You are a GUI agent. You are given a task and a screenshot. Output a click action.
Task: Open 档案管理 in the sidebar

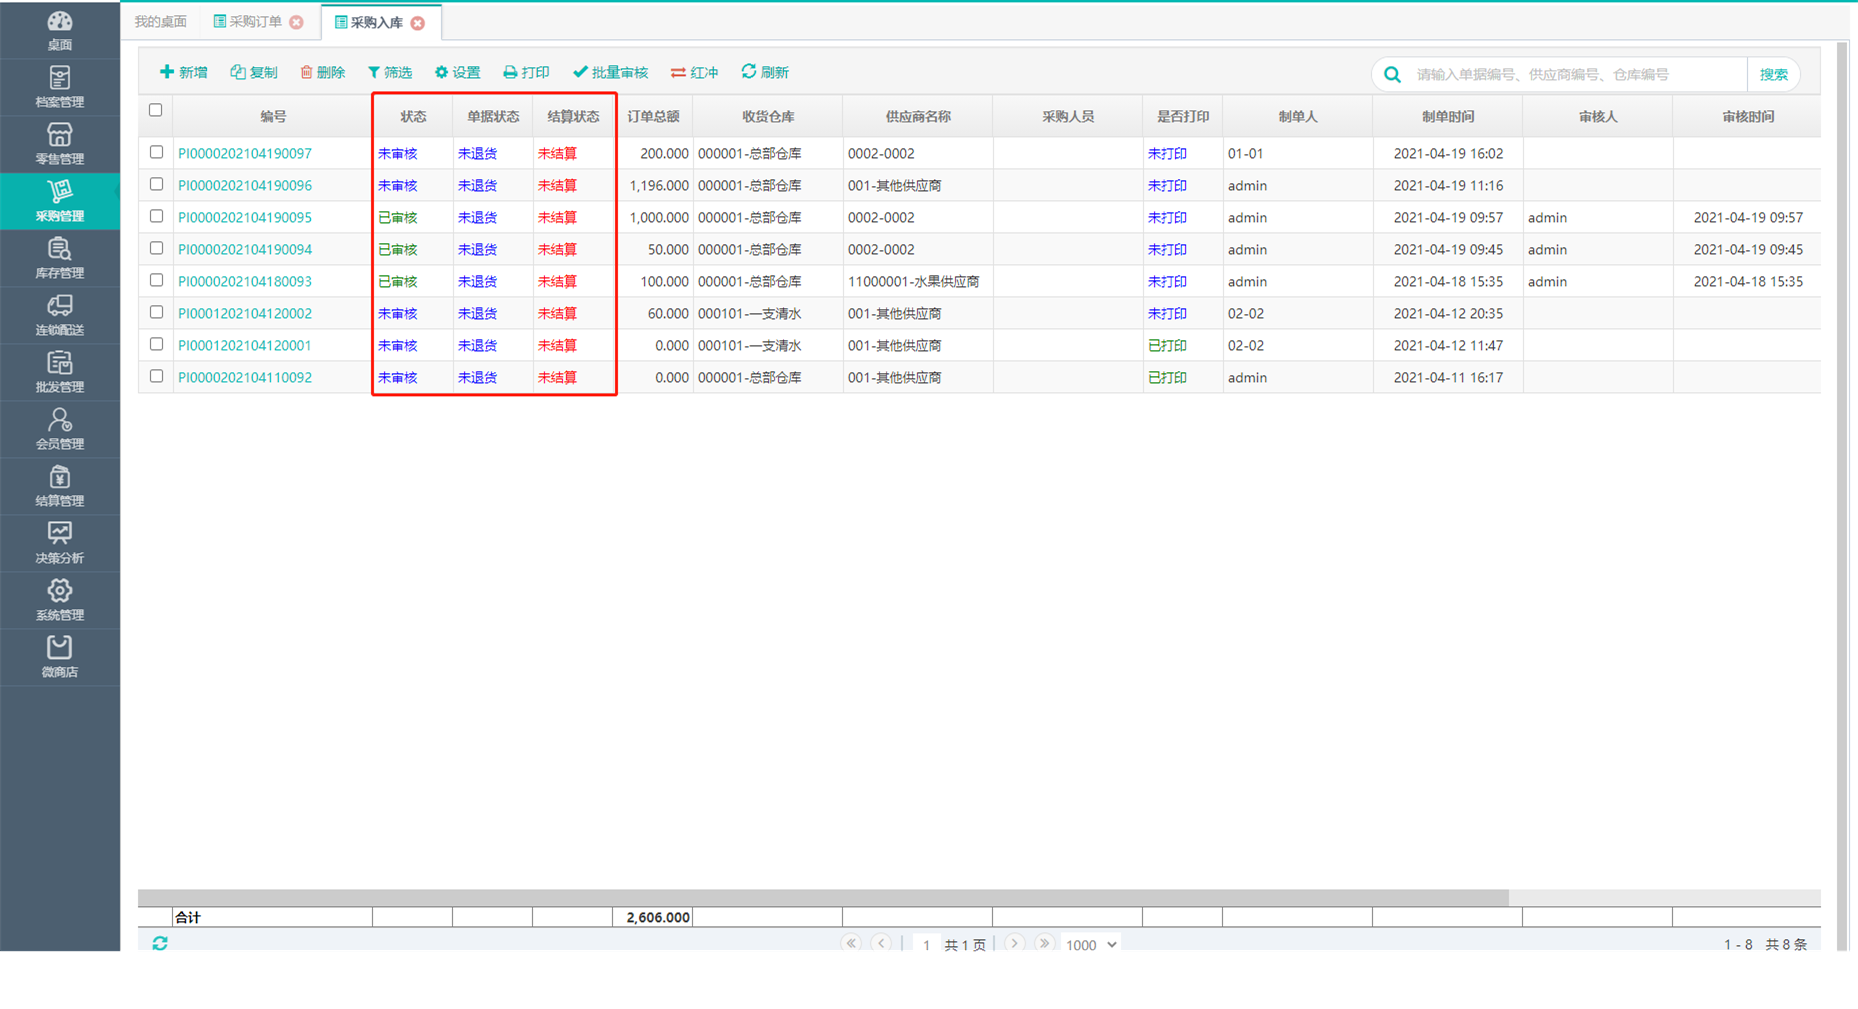(x=60, y=87)
